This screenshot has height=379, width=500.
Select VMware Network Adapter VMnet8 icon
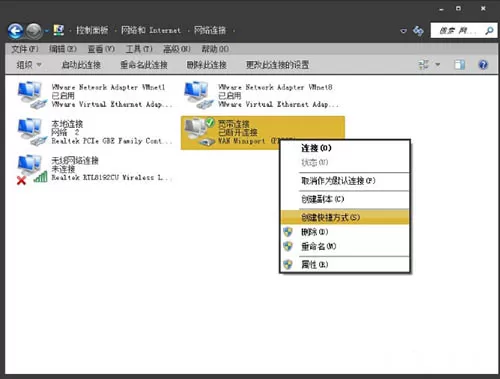point(198,94)
